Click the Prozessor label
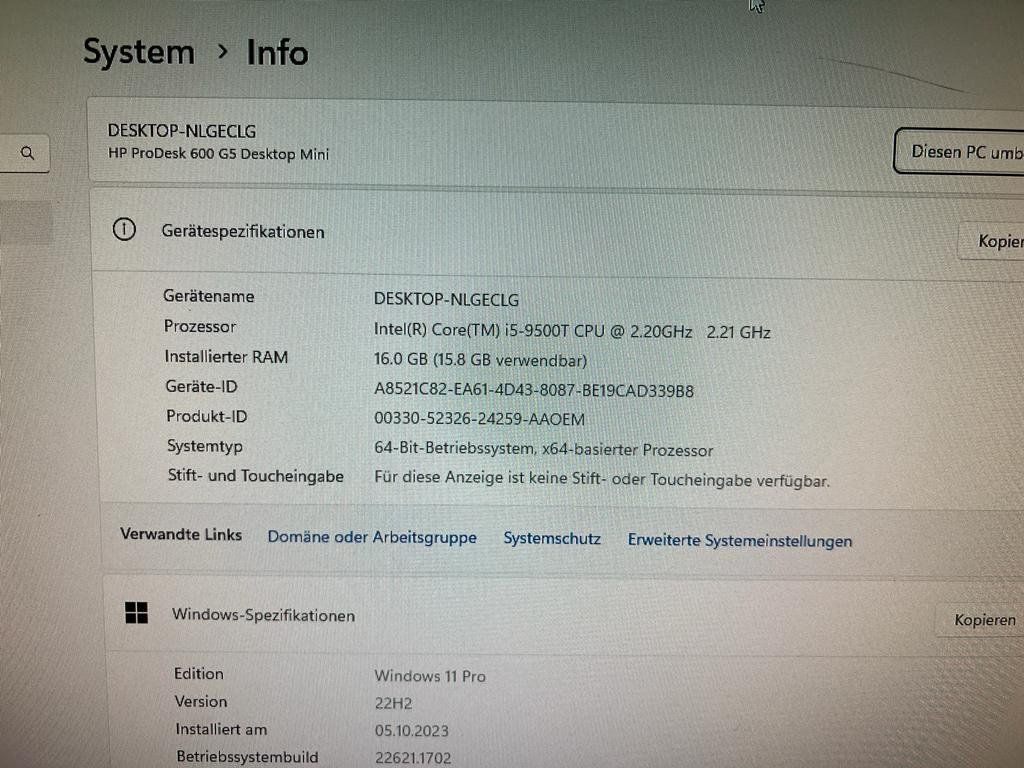Screen dimensions: 1024x768 pos(200,326)
